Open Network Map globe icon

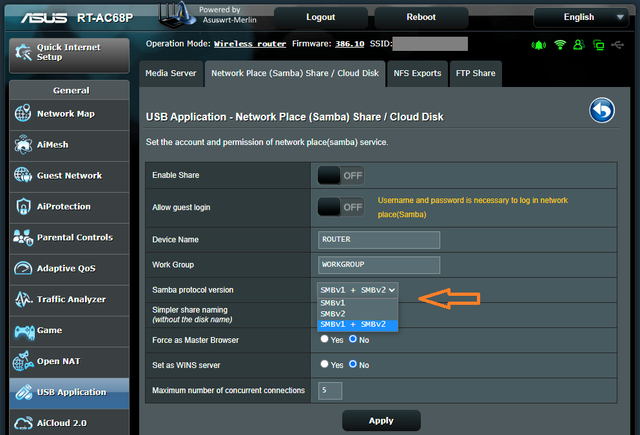click(x=23, y=113)
